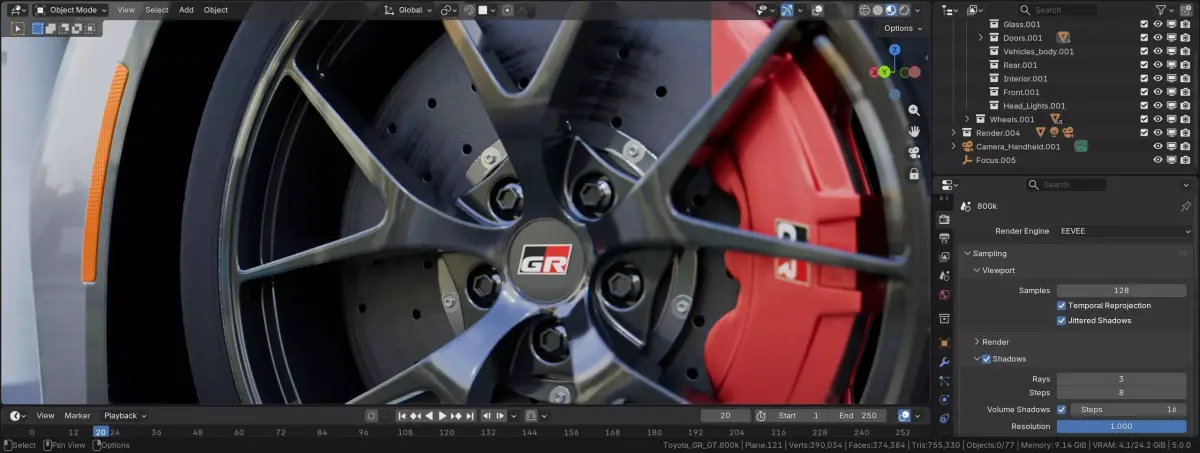
Task: Open the Add menu
Action: pyautogui.click(x=186, y=10)
